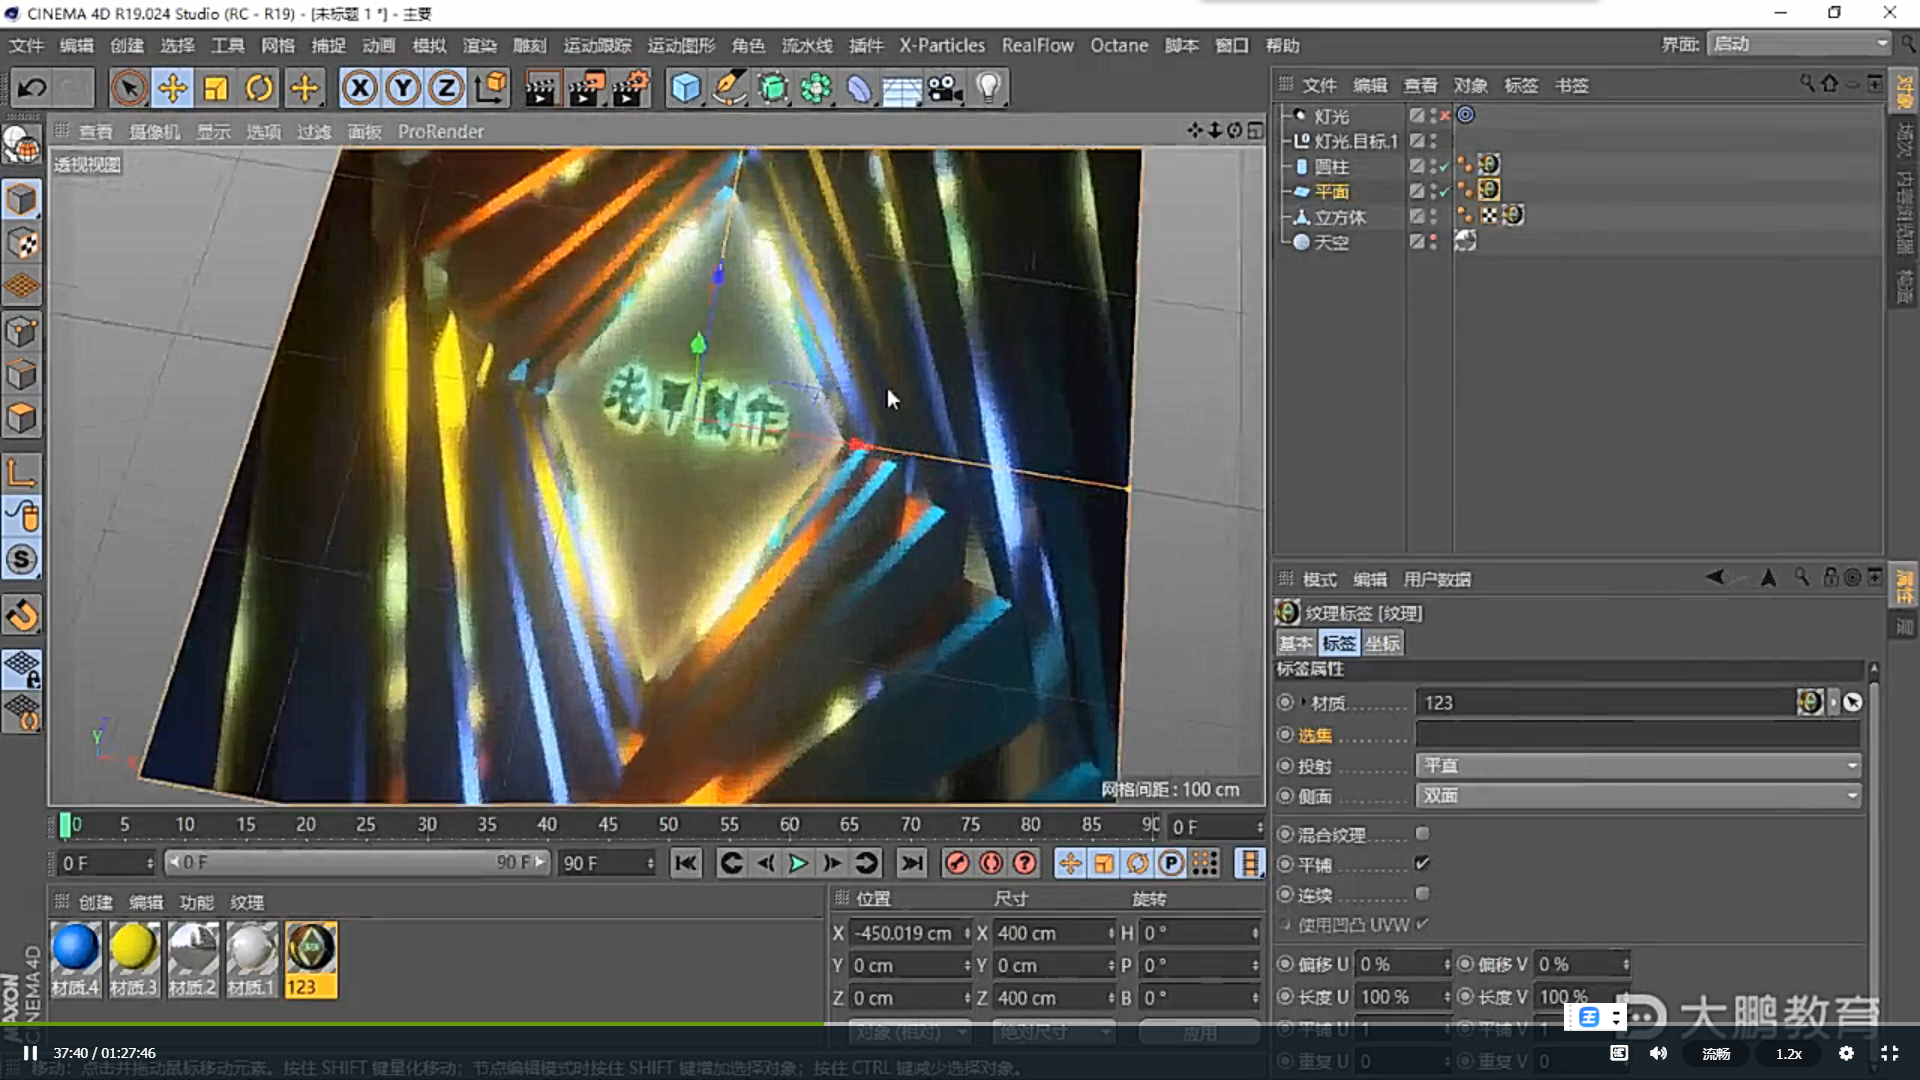Enable the 混合纹理 checkbox

(1424, 833)
